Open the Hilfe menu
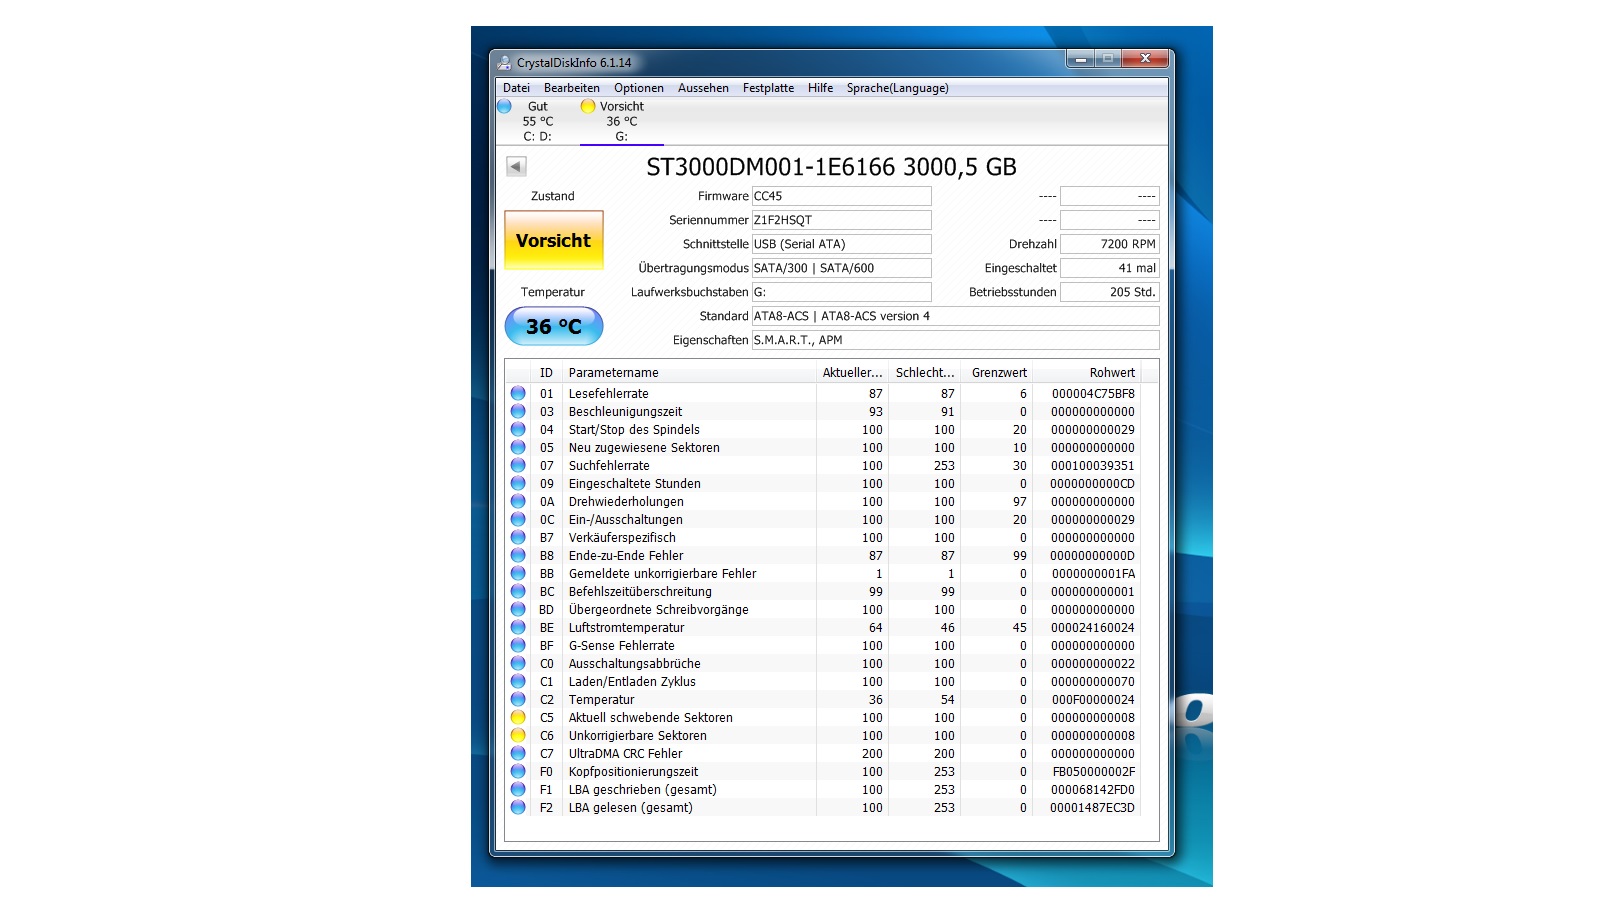 click(821, 88)
